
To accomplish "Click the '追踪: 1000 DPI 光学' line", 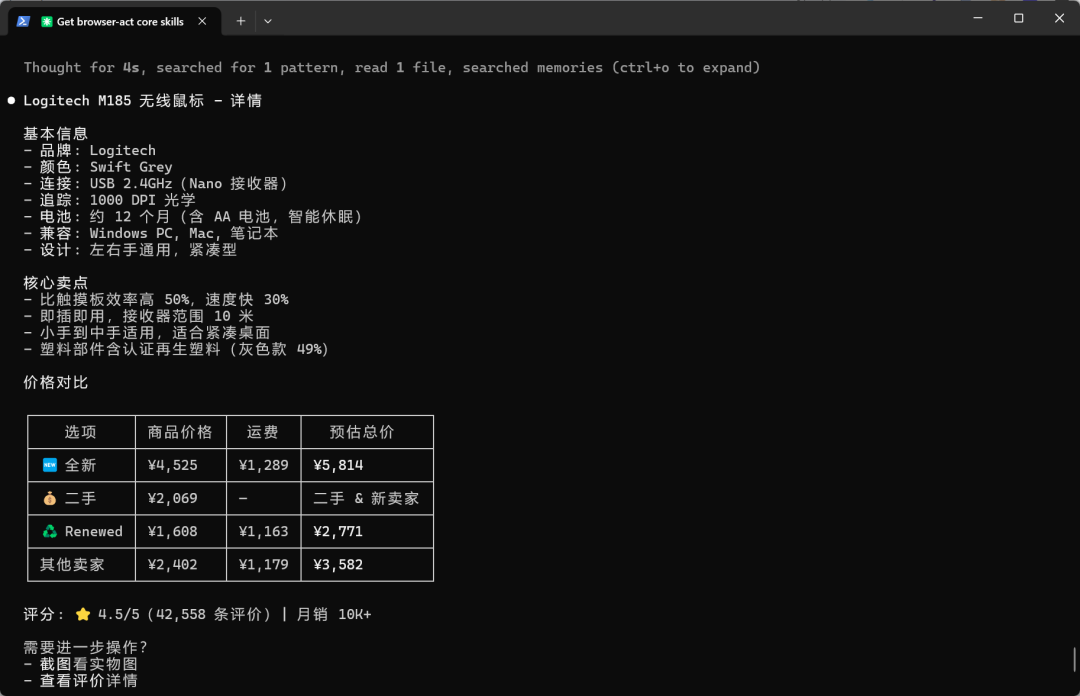I will click(x=110, y=200).
